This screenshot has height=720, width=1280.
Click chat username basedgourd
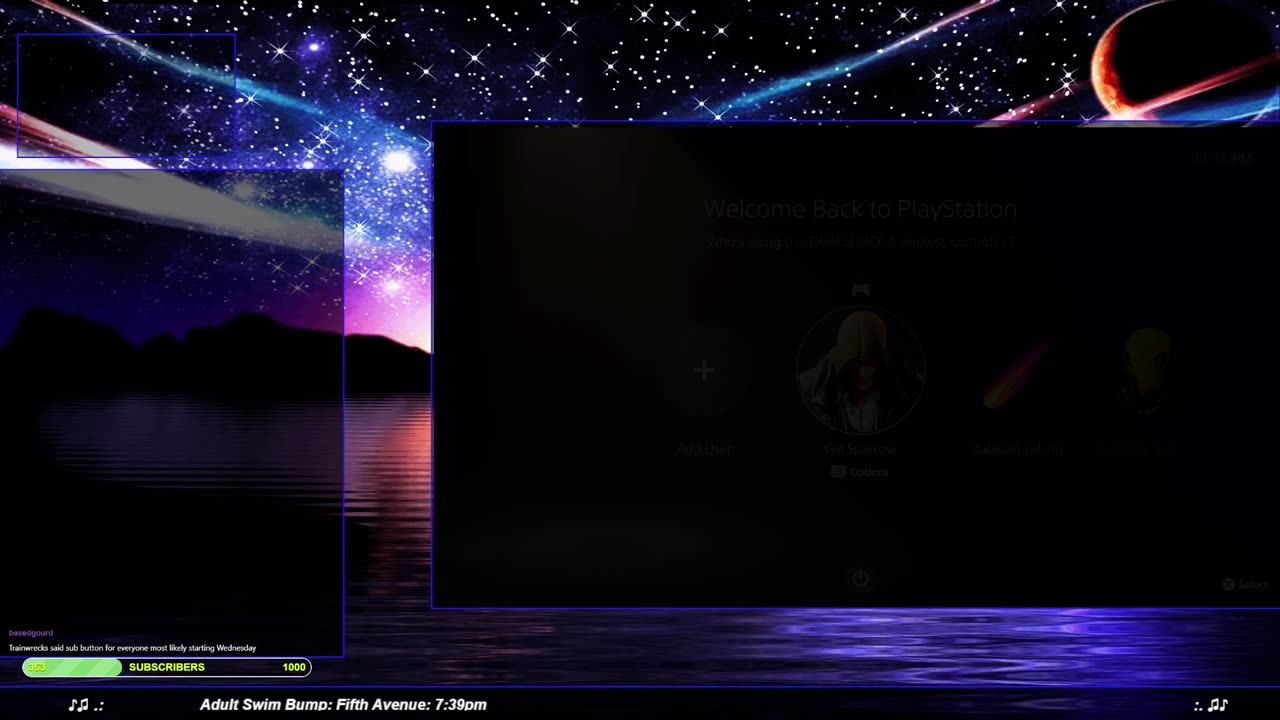tap(31, 633)
